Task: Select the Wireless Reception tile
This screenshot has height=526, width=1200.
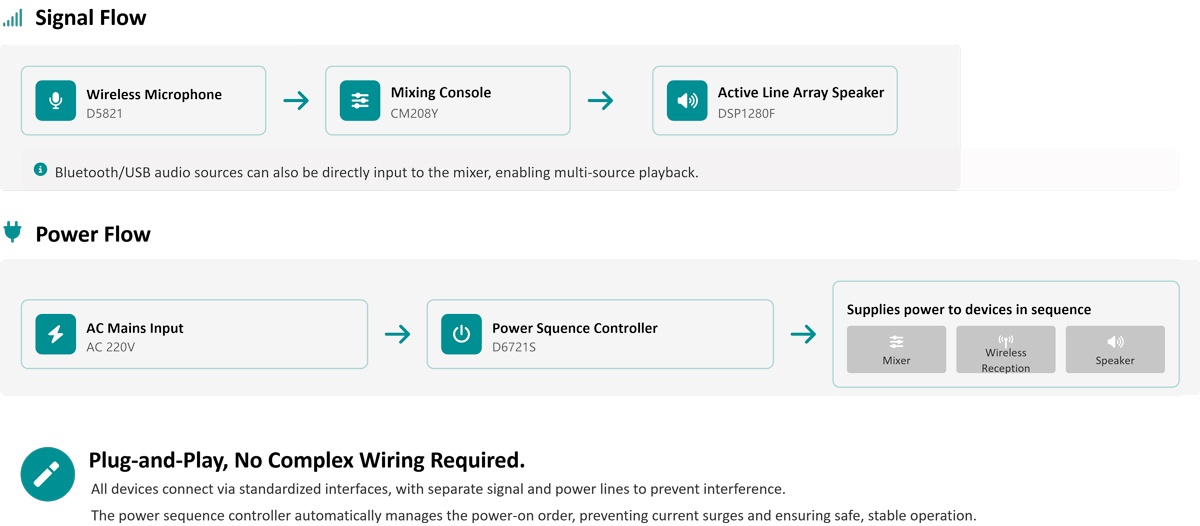Action: click(x=1006, y=350)
